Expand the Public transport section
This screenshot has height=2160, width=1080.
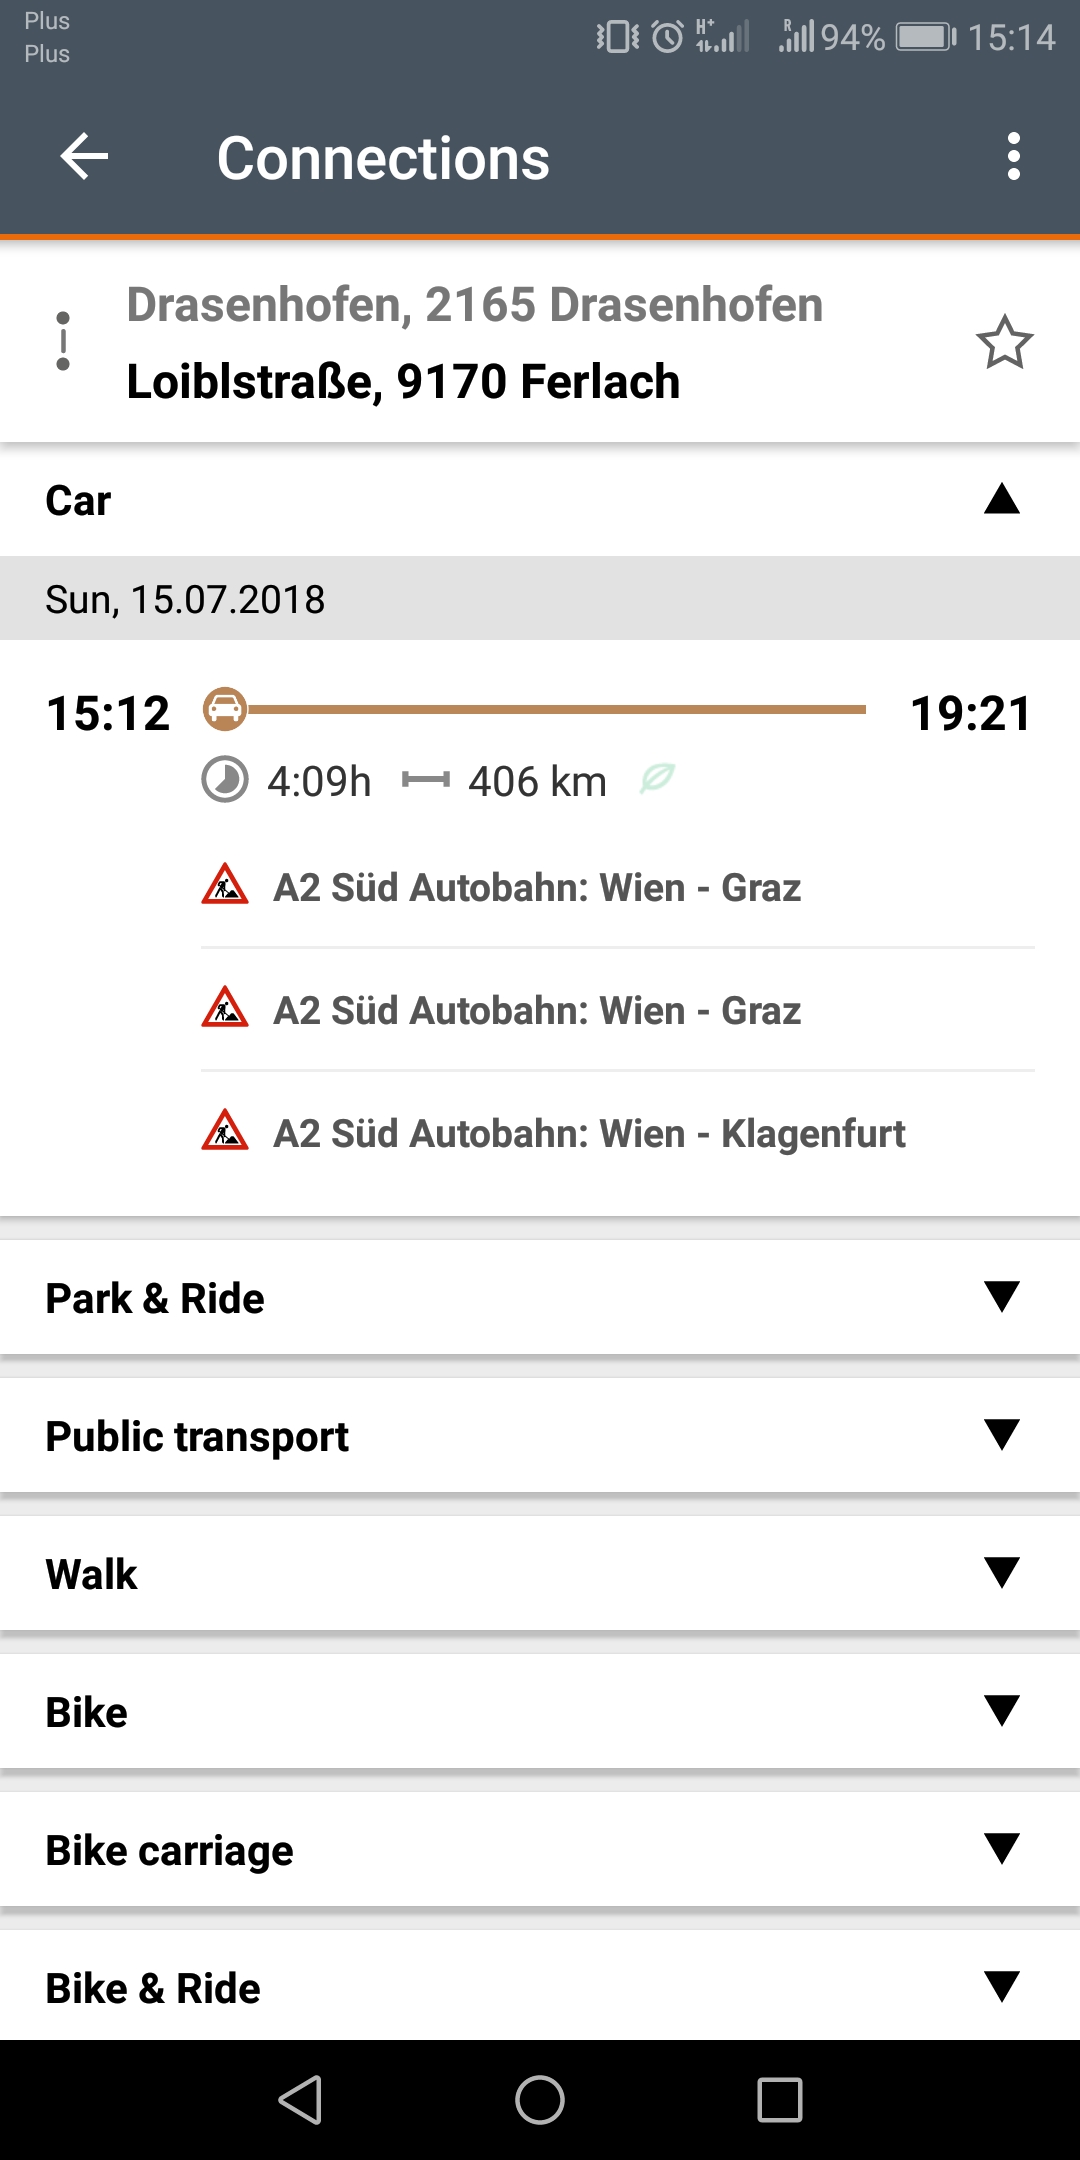1001,1435
